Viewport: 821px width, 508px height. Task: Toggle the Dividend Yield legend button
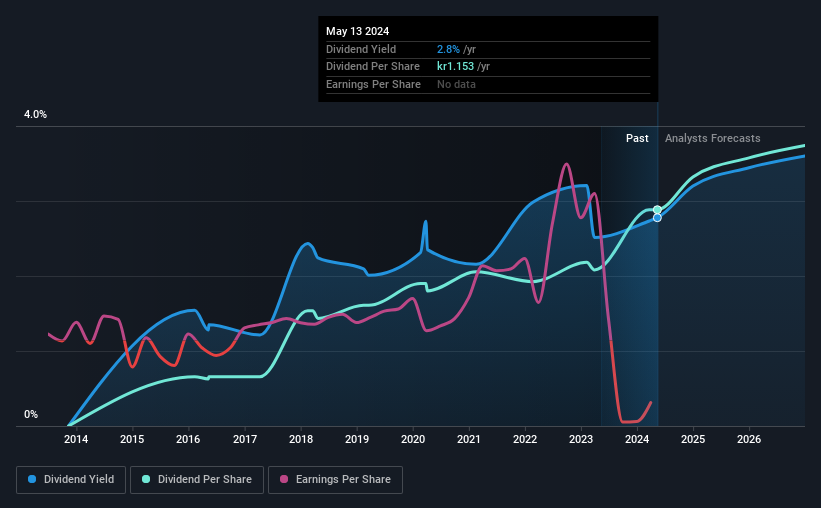click(x=71, y=480)
